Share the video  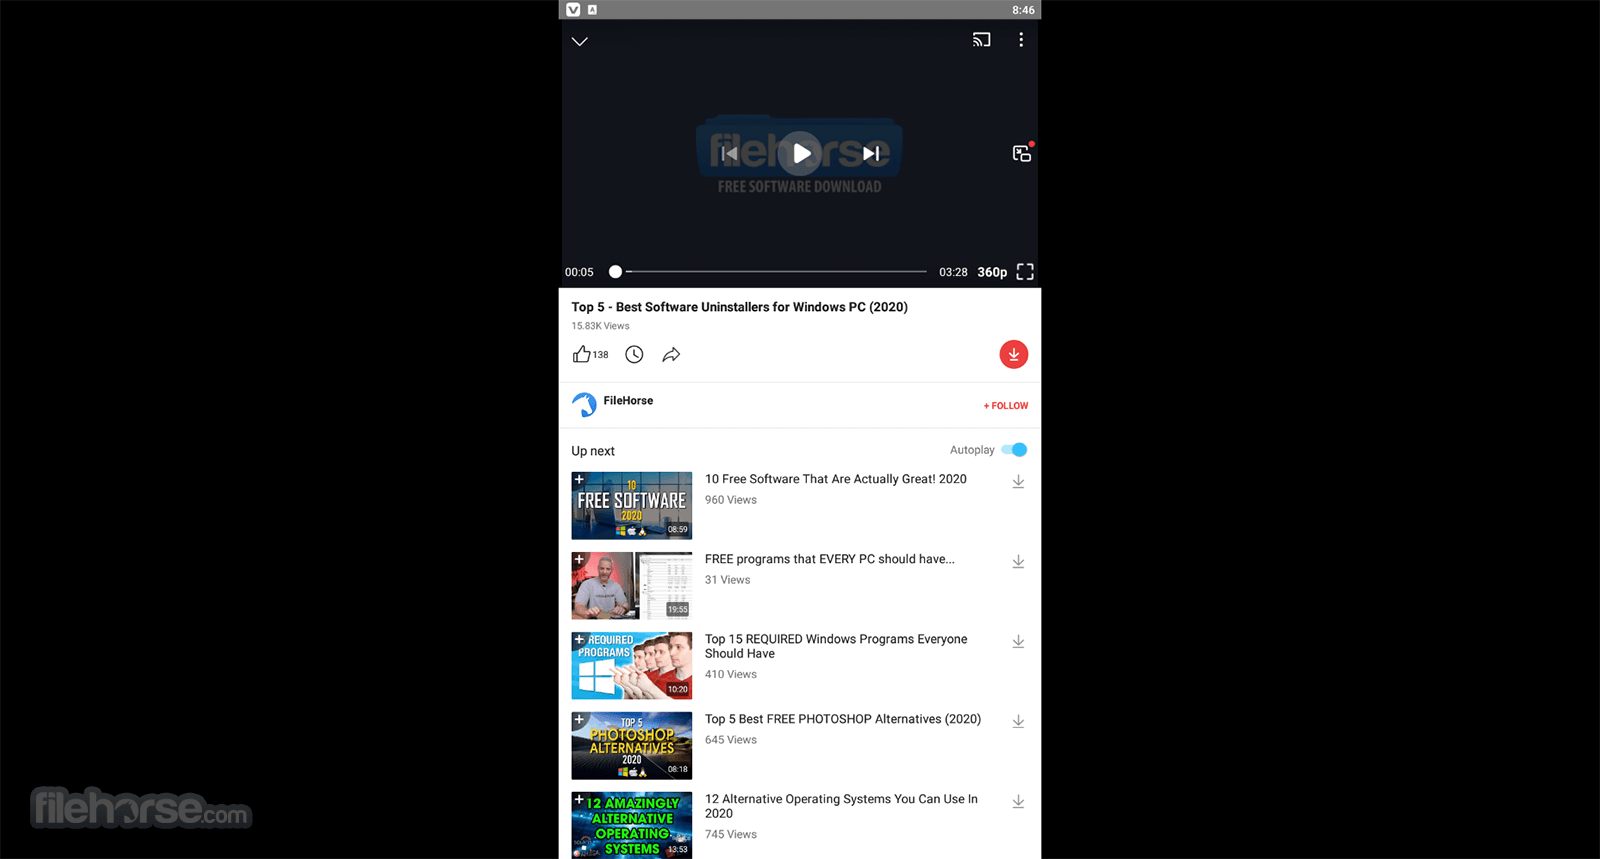(x=672, y=354)
